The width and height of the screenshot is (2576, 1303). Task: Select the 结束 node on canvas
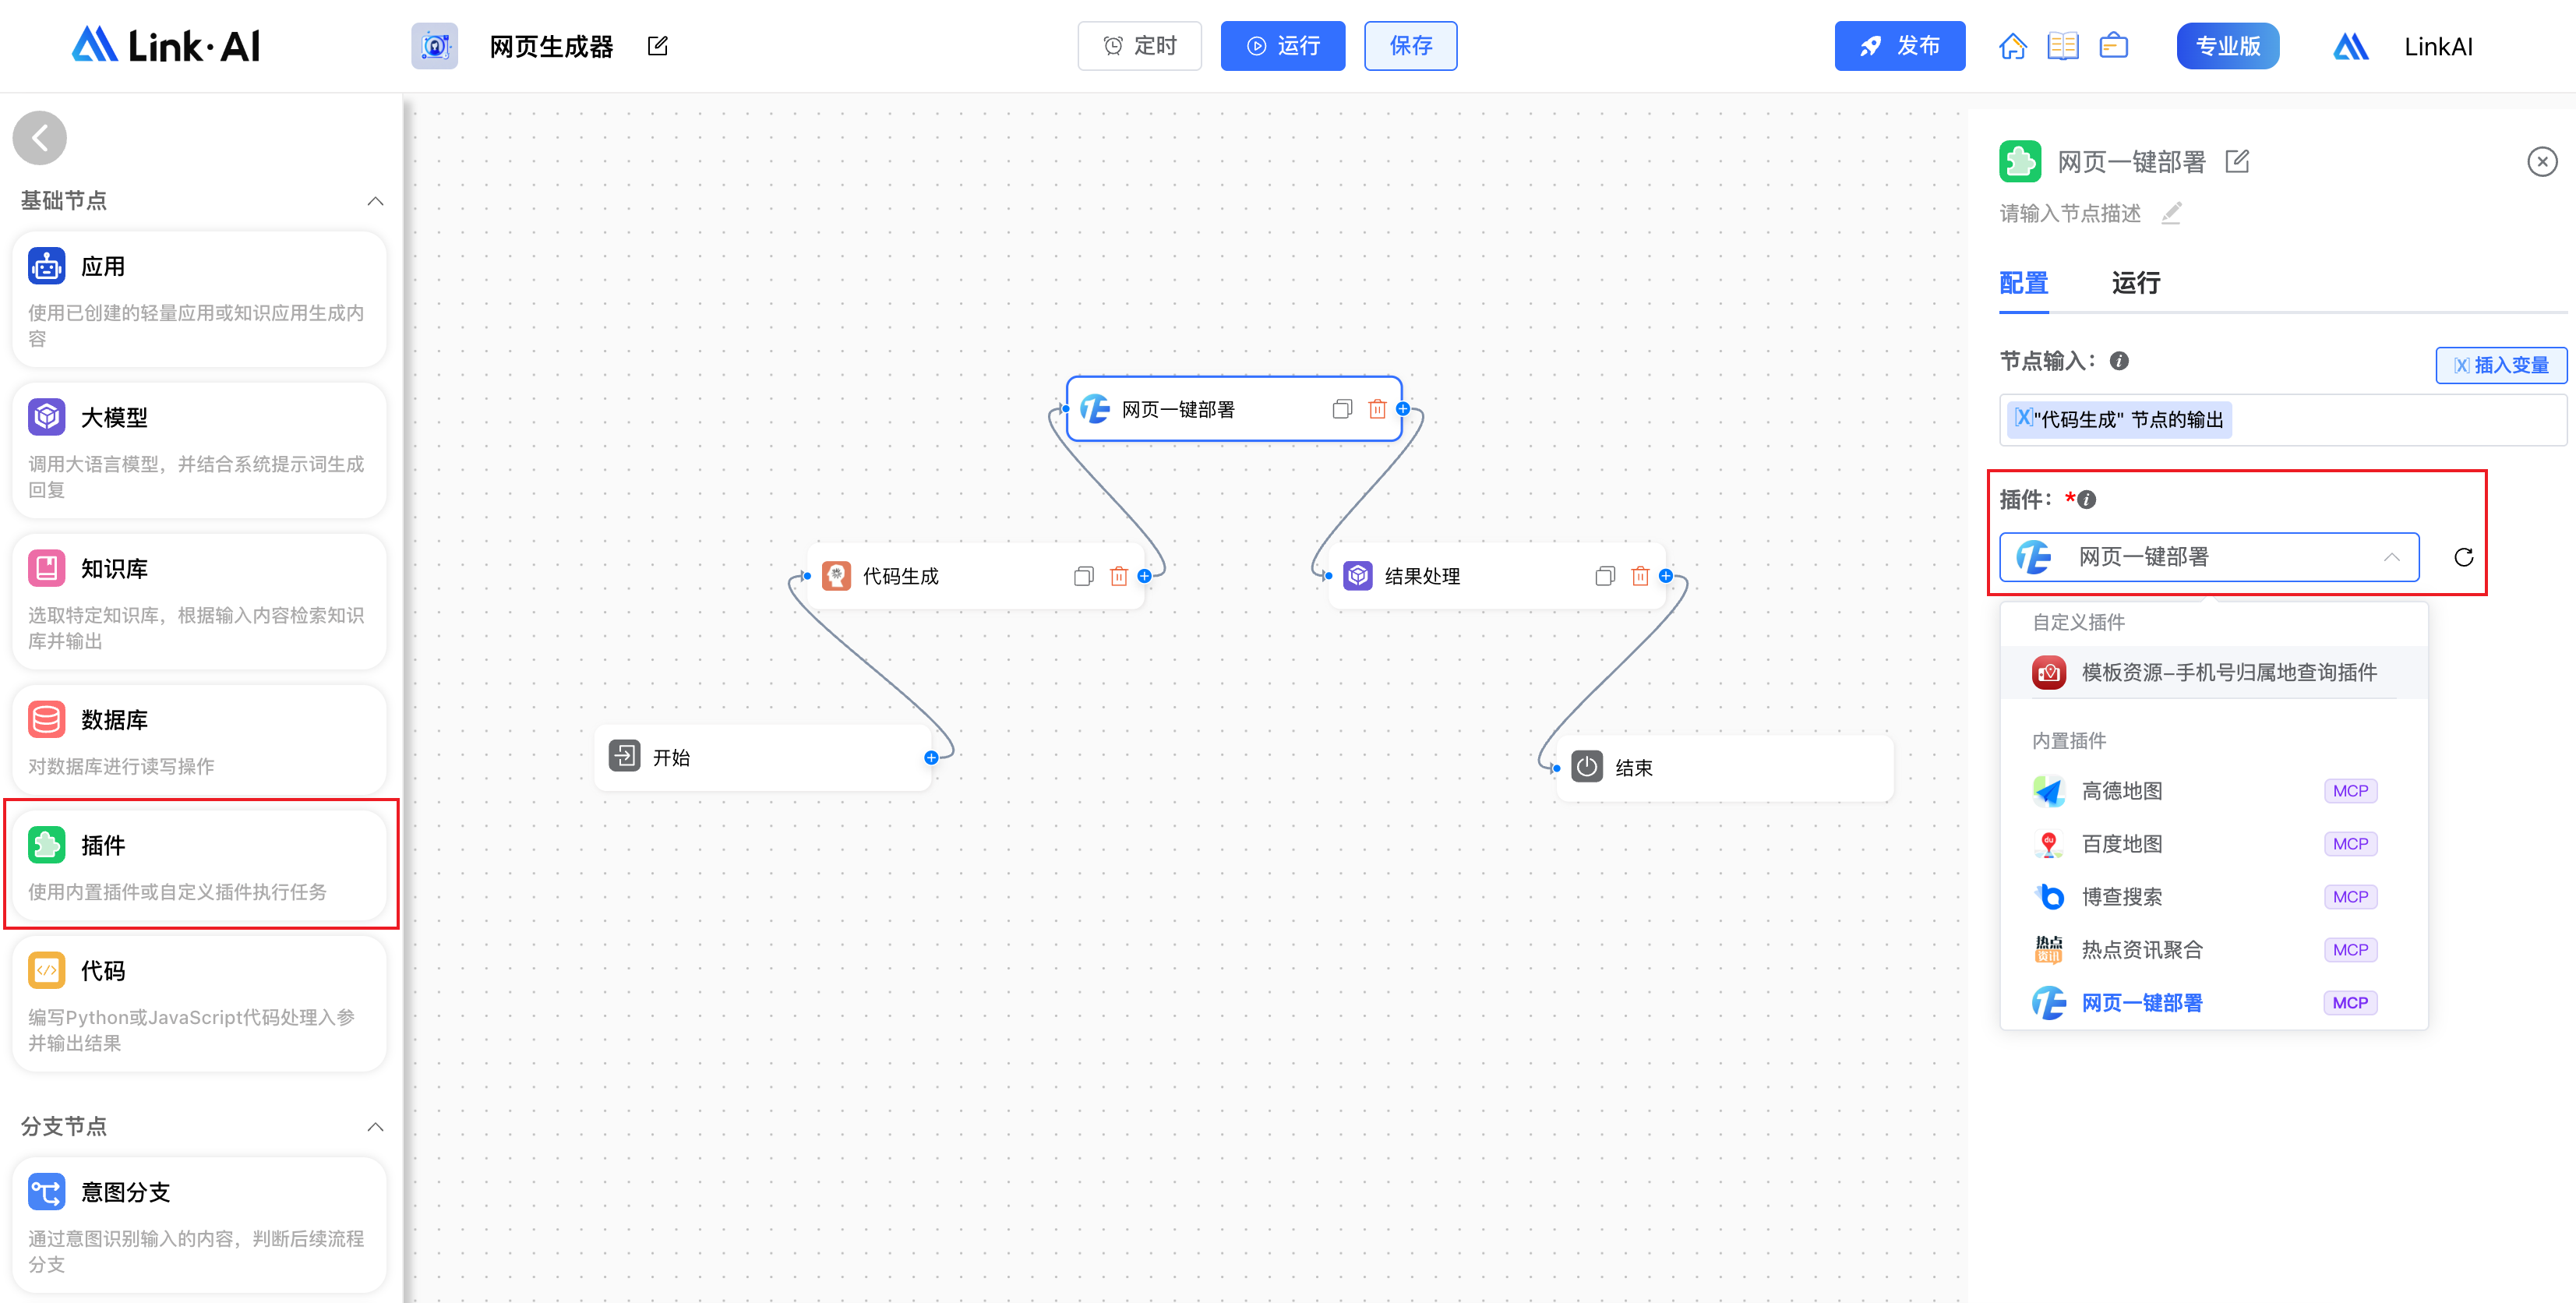tap(1724, 768)
